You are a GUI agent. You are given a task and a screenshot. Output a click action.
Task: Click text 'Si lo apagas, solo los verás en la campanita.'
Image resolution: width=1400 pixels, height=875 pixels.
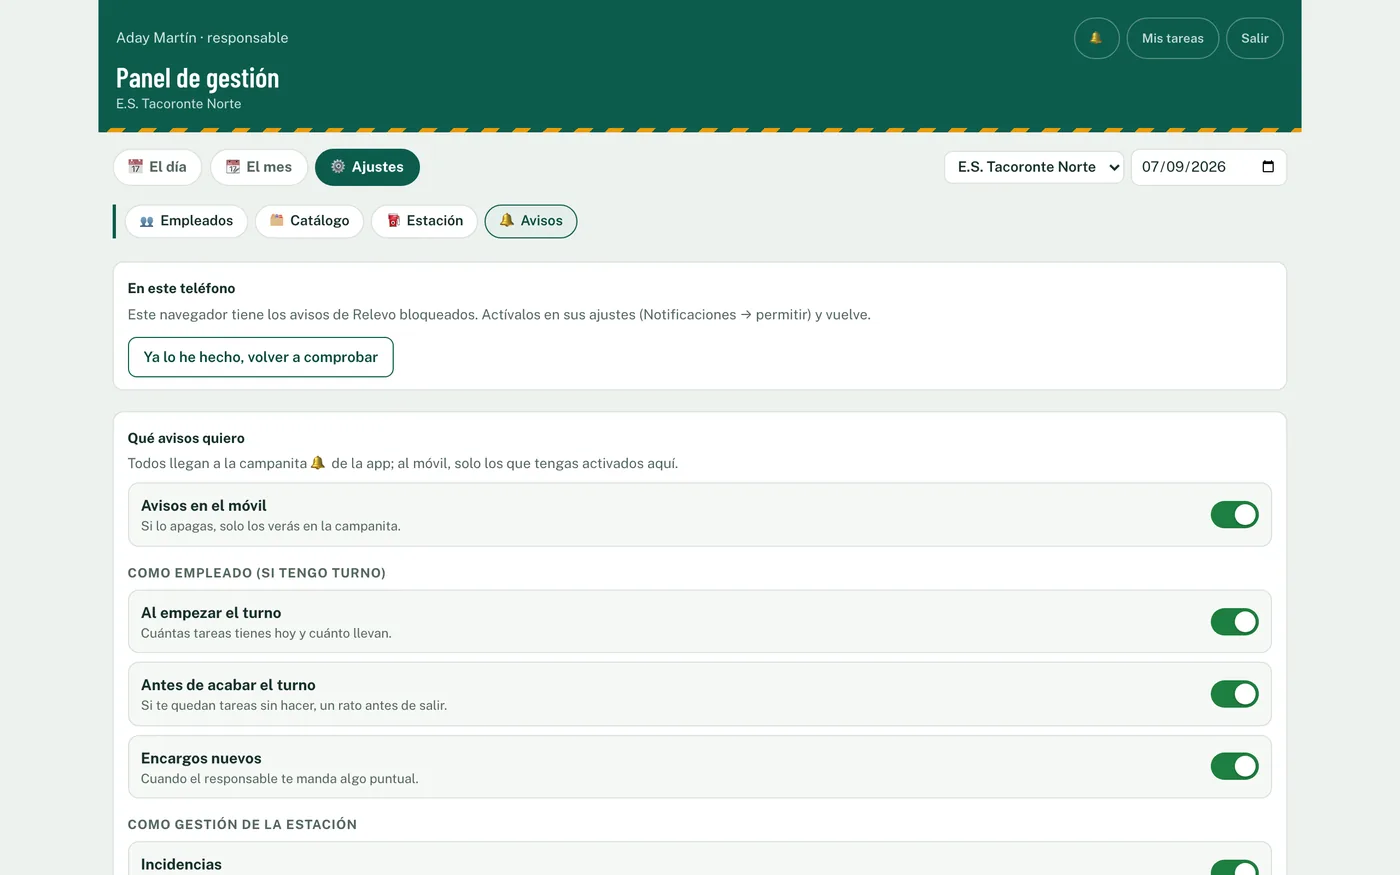tap(270, 526)
